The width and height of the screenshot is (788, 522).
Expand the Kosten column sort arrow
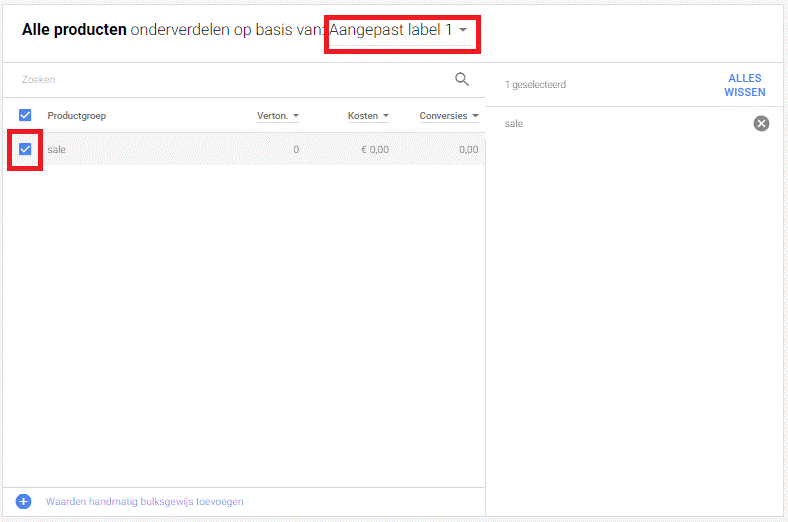pyautogui.click(x=386, y=116)
